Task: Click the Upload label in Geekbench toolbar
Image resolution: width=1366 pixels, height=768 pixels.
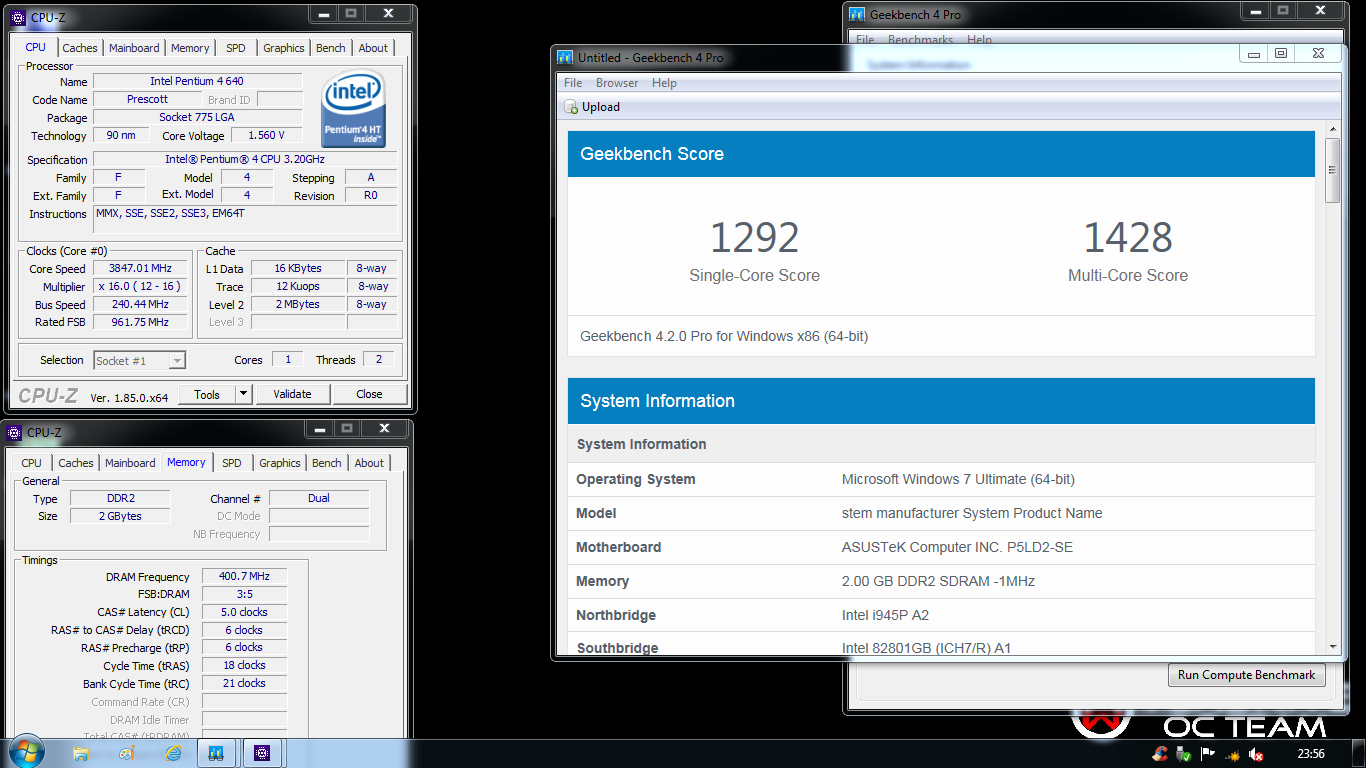Action: click(x=601, y=107)
